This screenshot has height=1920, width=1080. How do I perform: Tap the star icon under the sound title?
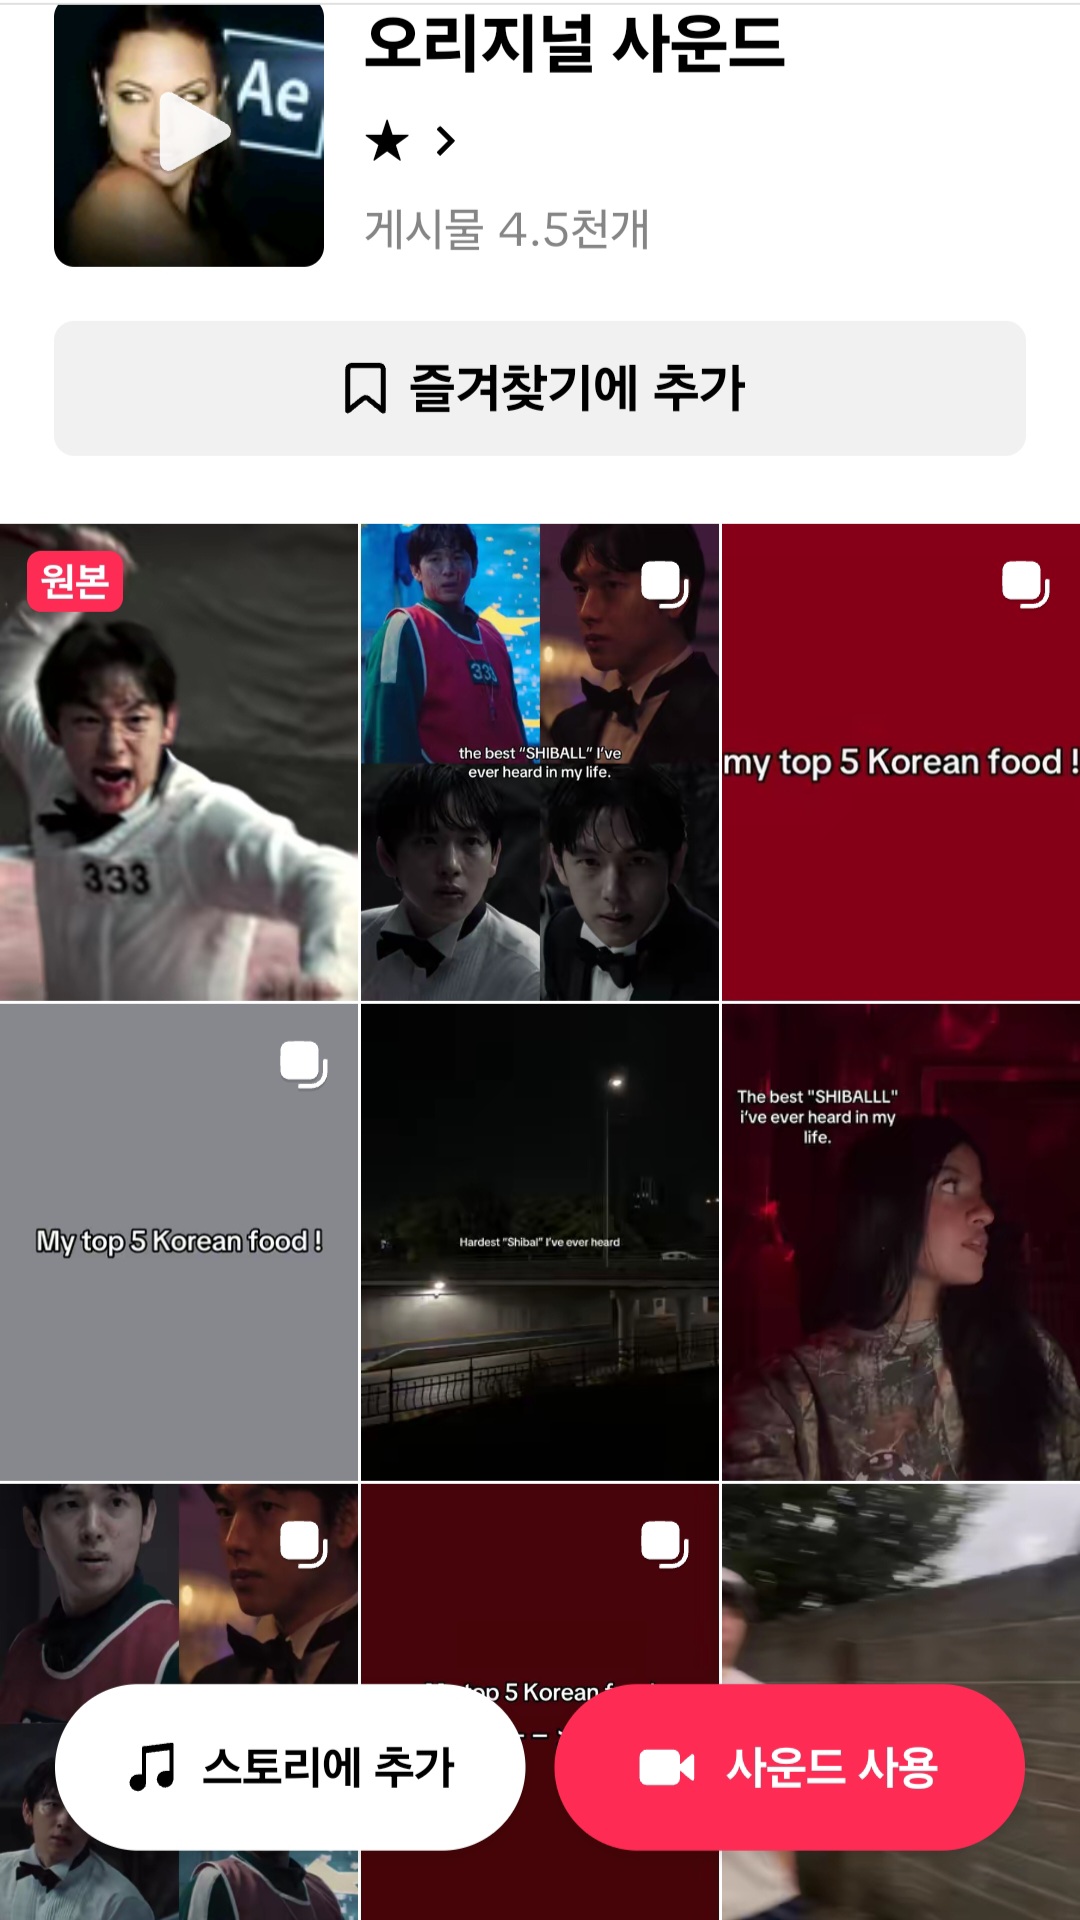point(387,142)
